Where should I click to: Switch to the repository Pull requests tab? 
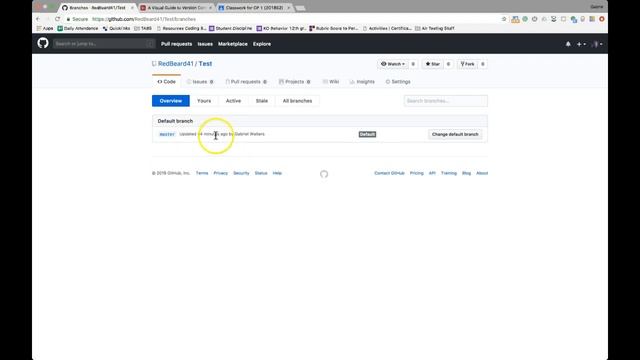click(x=246, y=82)
